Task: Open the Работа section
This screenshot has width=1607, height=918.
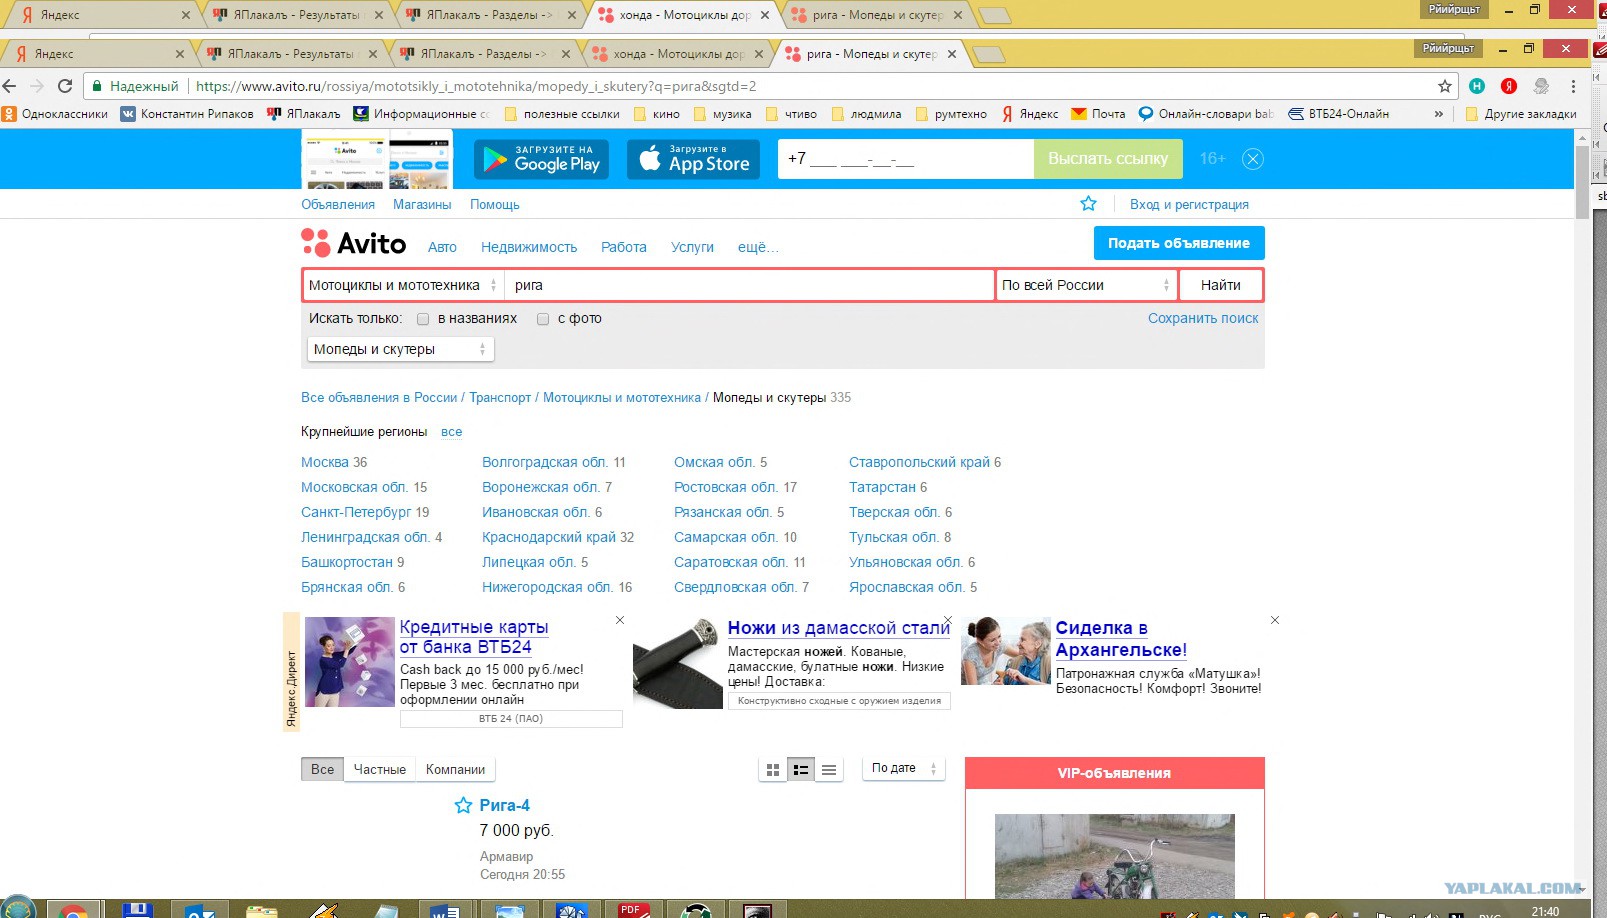Action: coord(624,247)
